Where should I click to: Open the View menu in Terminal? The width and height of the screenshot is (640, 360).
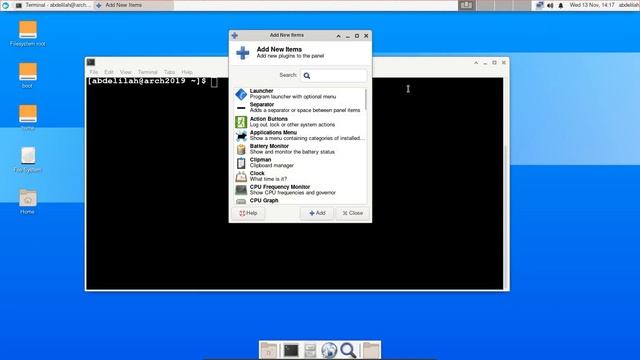(x=126, y=72)
